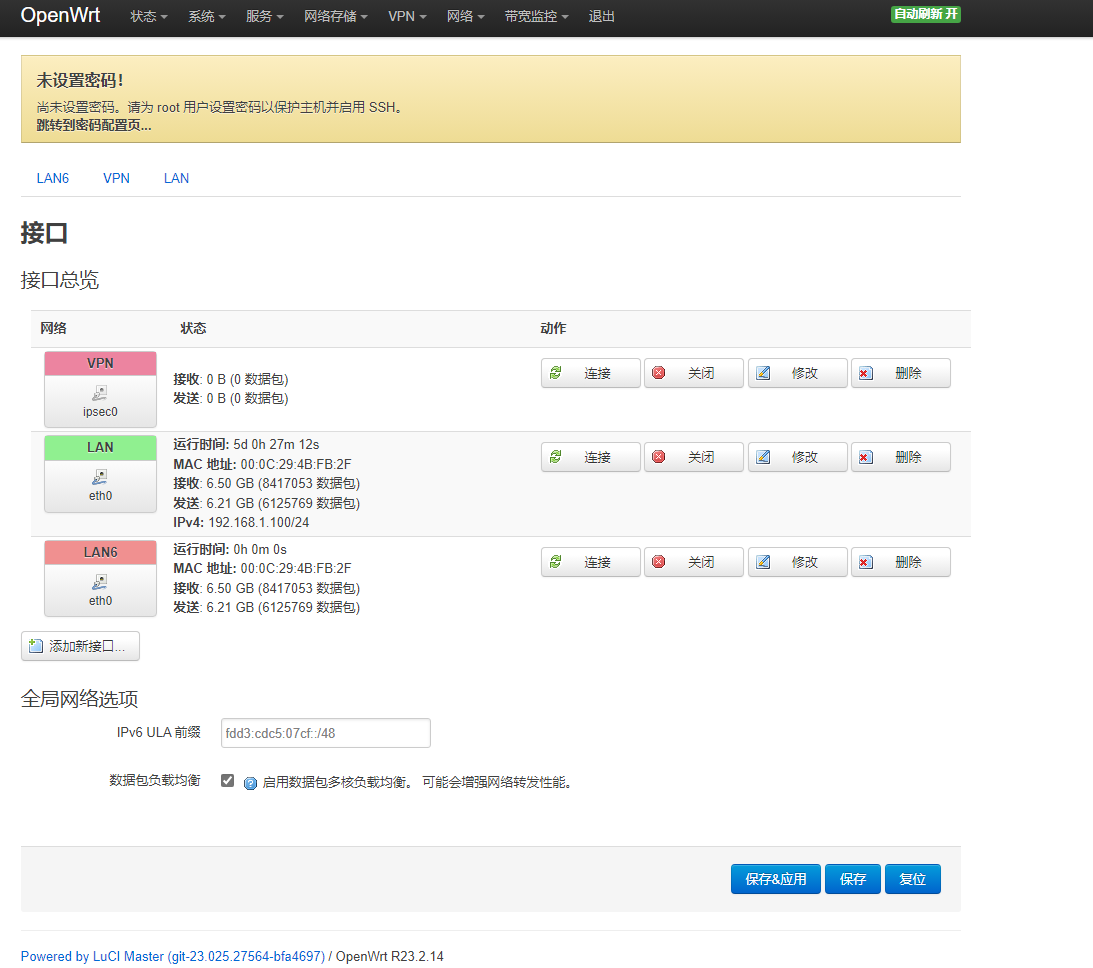Expand the VPN navigation menu
The width and height of the screenshot is (1093, 968).
[x=407, y=16]
